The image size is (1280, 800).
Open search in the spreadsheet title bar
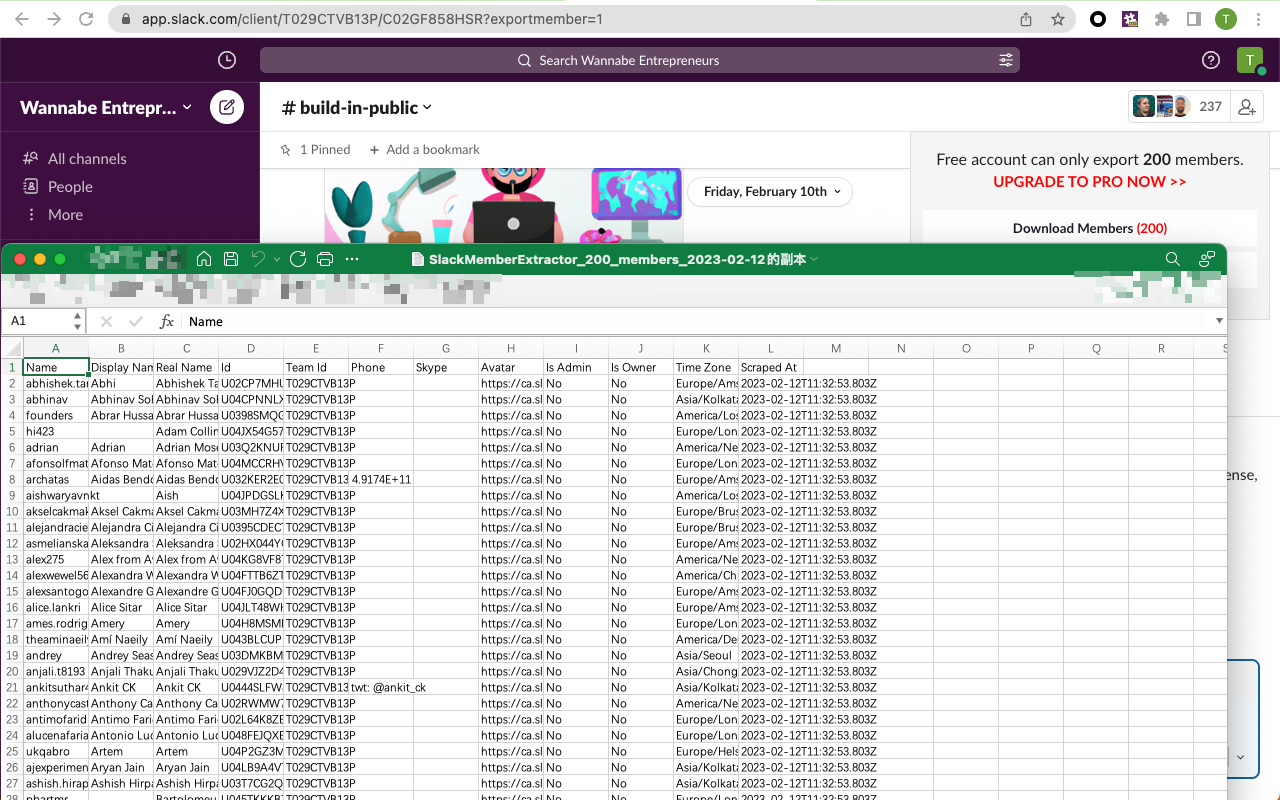coord(1172,258)
